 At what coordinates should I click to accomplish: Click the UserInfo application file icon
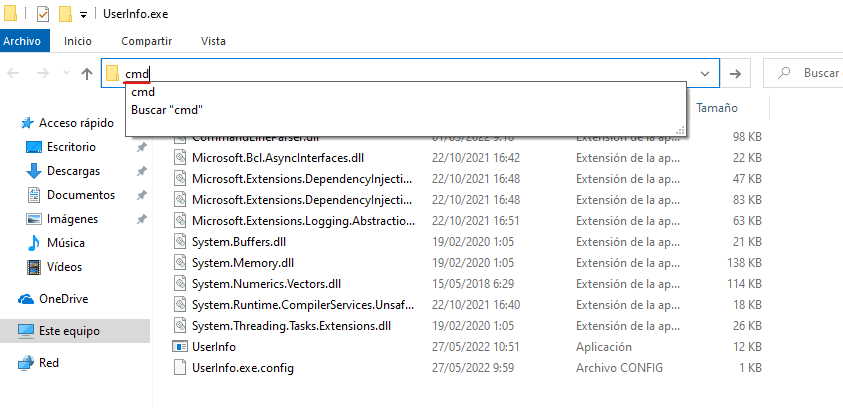coord(180,347)
